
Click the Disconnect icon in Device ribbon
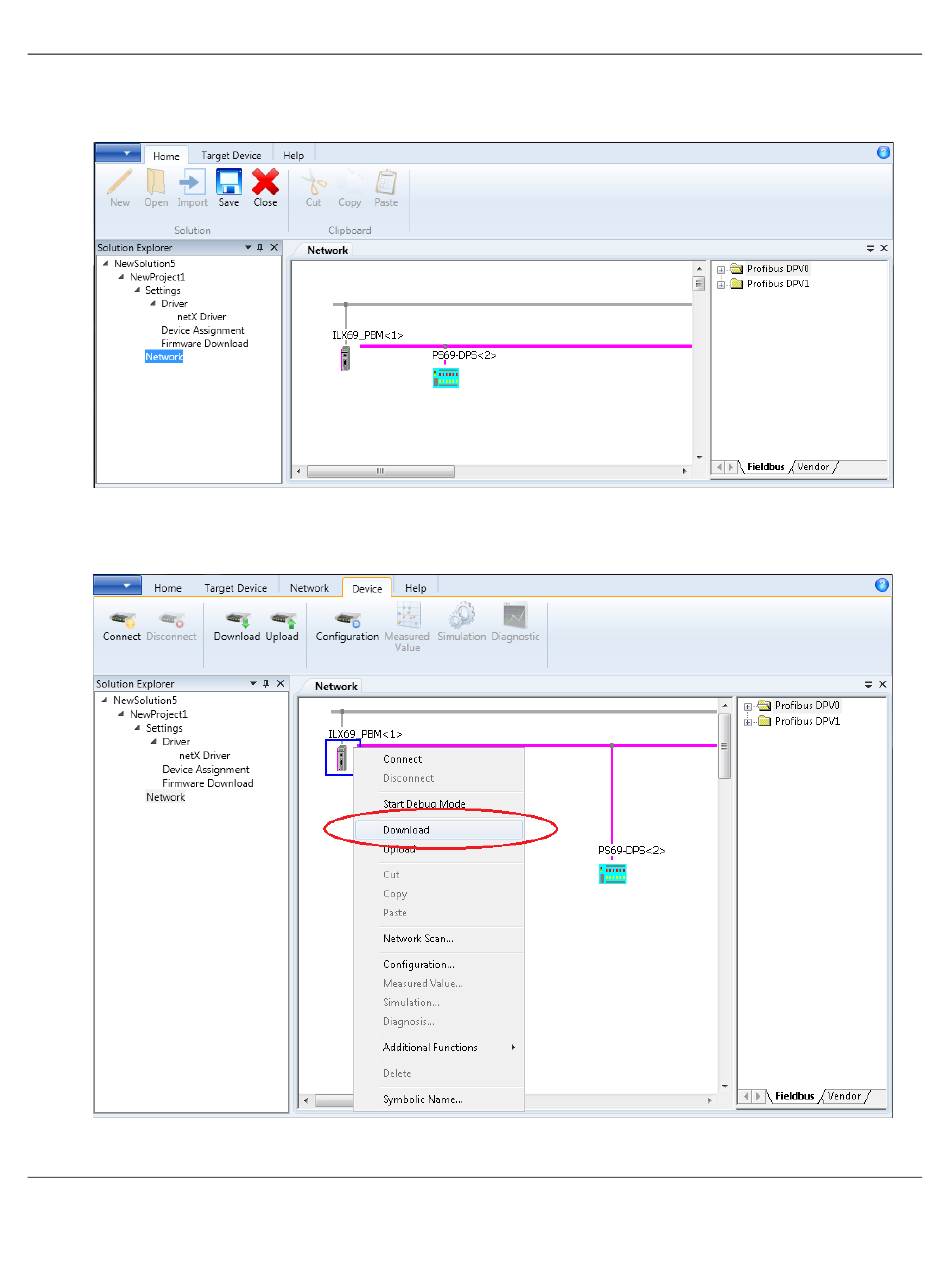pyautogui.click(x=171, y=618)
